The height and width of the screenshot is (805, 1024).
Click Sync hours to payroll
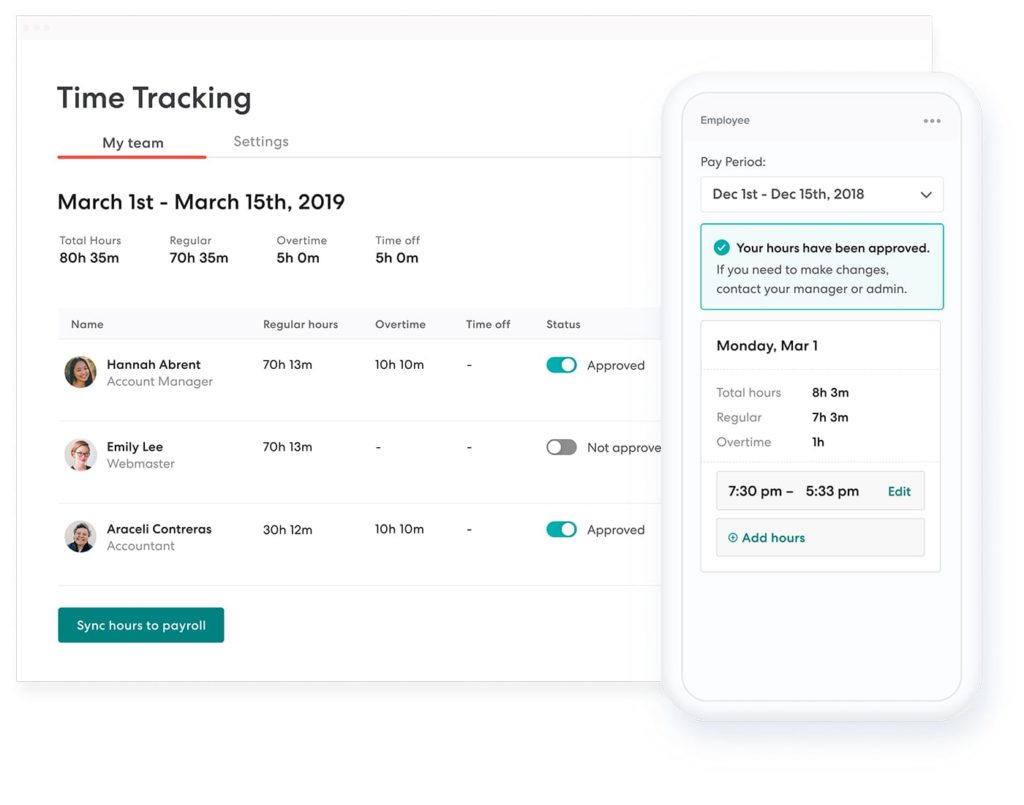140,624
